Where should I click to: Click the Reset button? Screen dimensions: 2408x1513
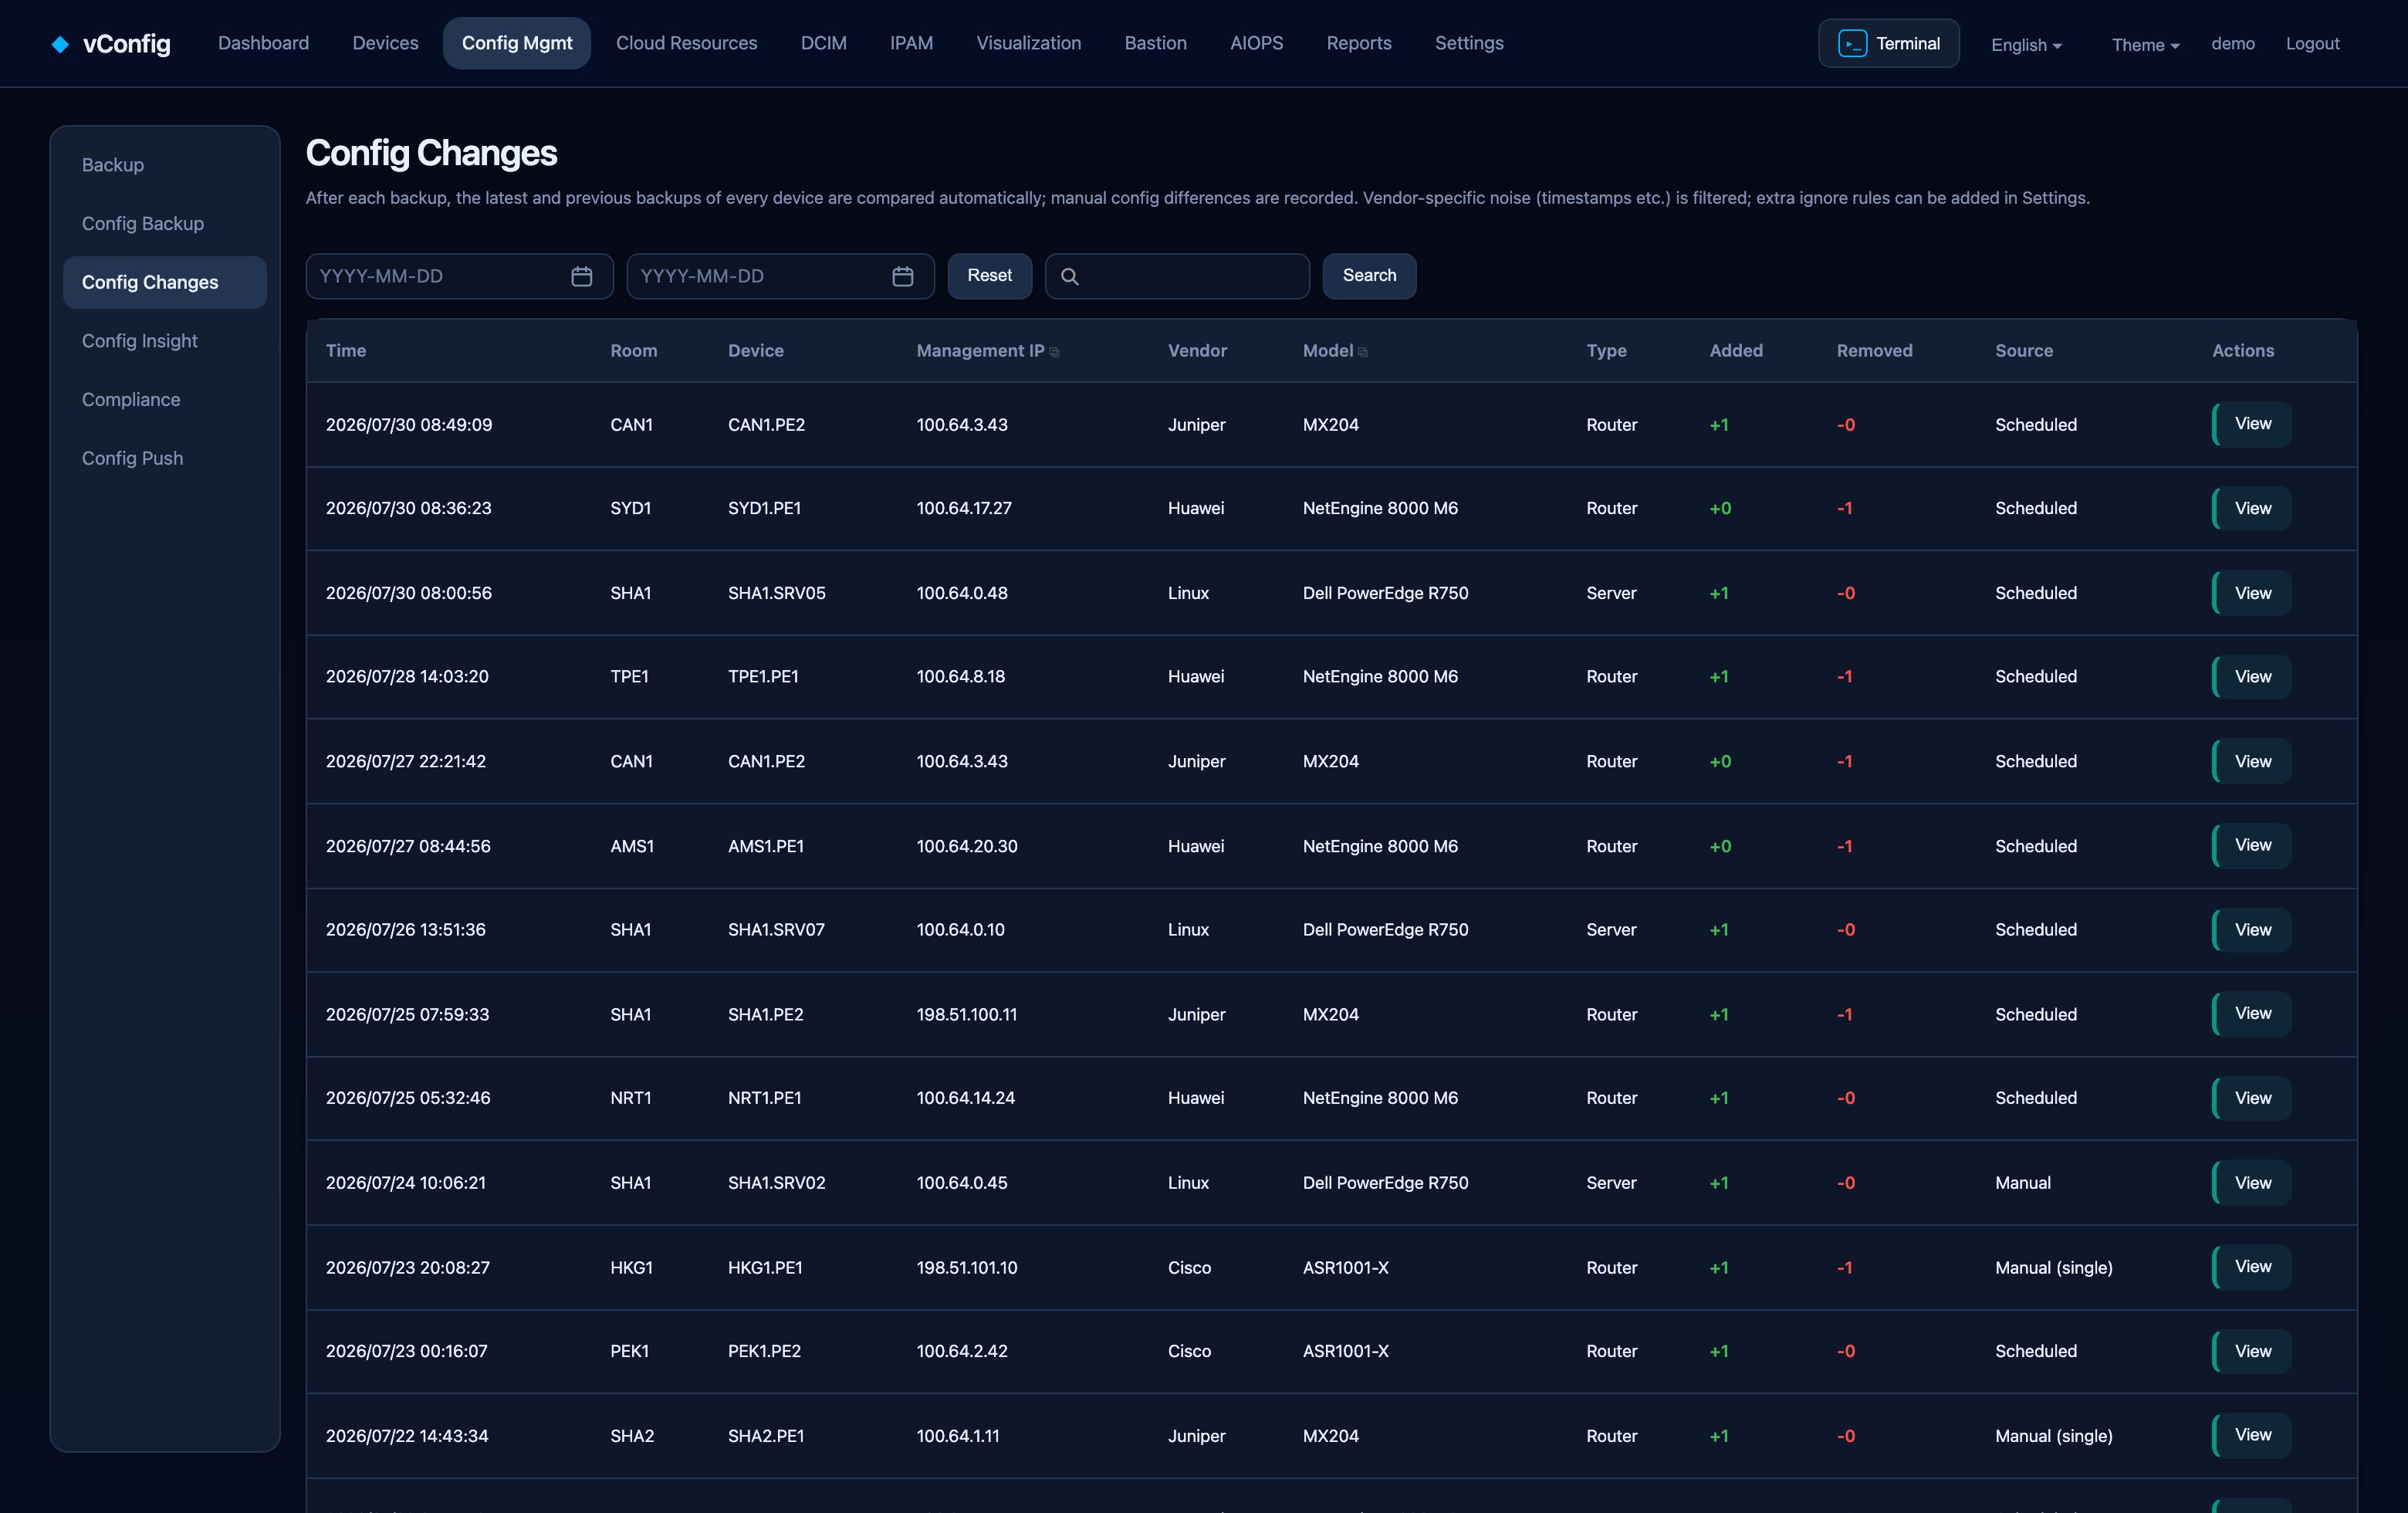coord(989,276)
